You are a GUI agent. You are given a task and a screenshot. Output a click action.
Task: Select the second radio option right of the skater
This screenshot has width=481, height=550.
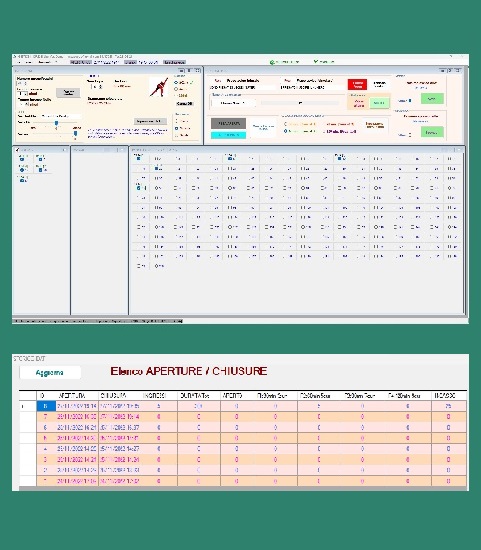(176, 89)
